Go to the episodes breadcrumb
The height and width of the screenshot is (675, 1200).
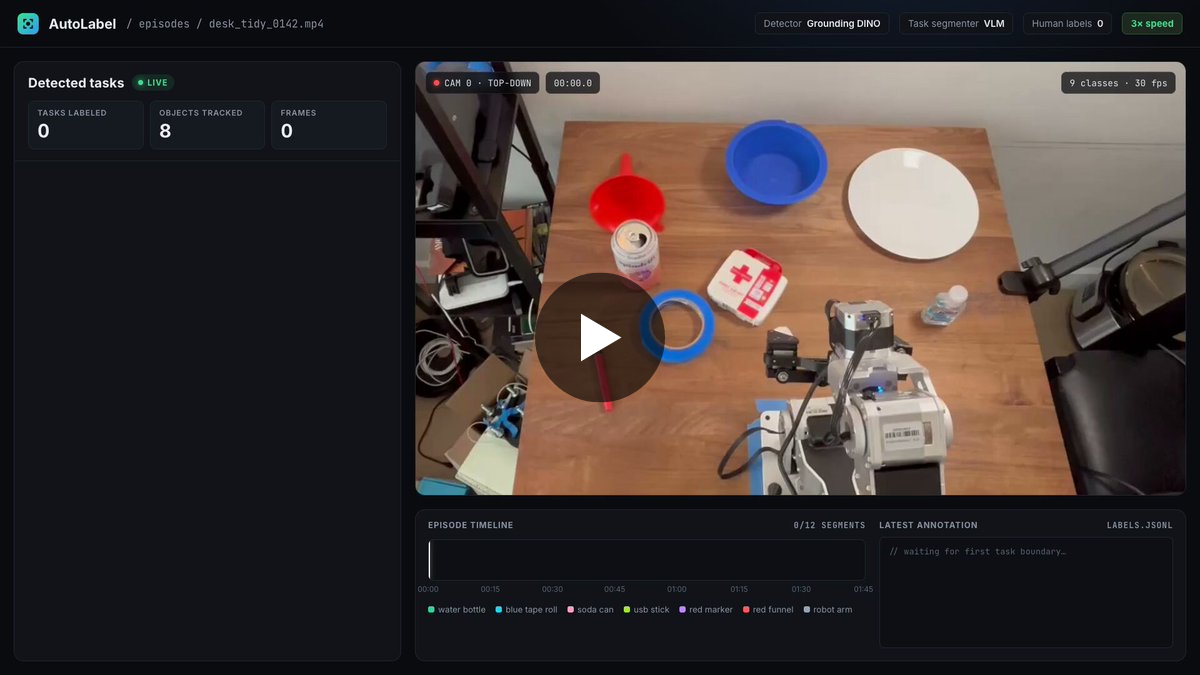[163, 24]
